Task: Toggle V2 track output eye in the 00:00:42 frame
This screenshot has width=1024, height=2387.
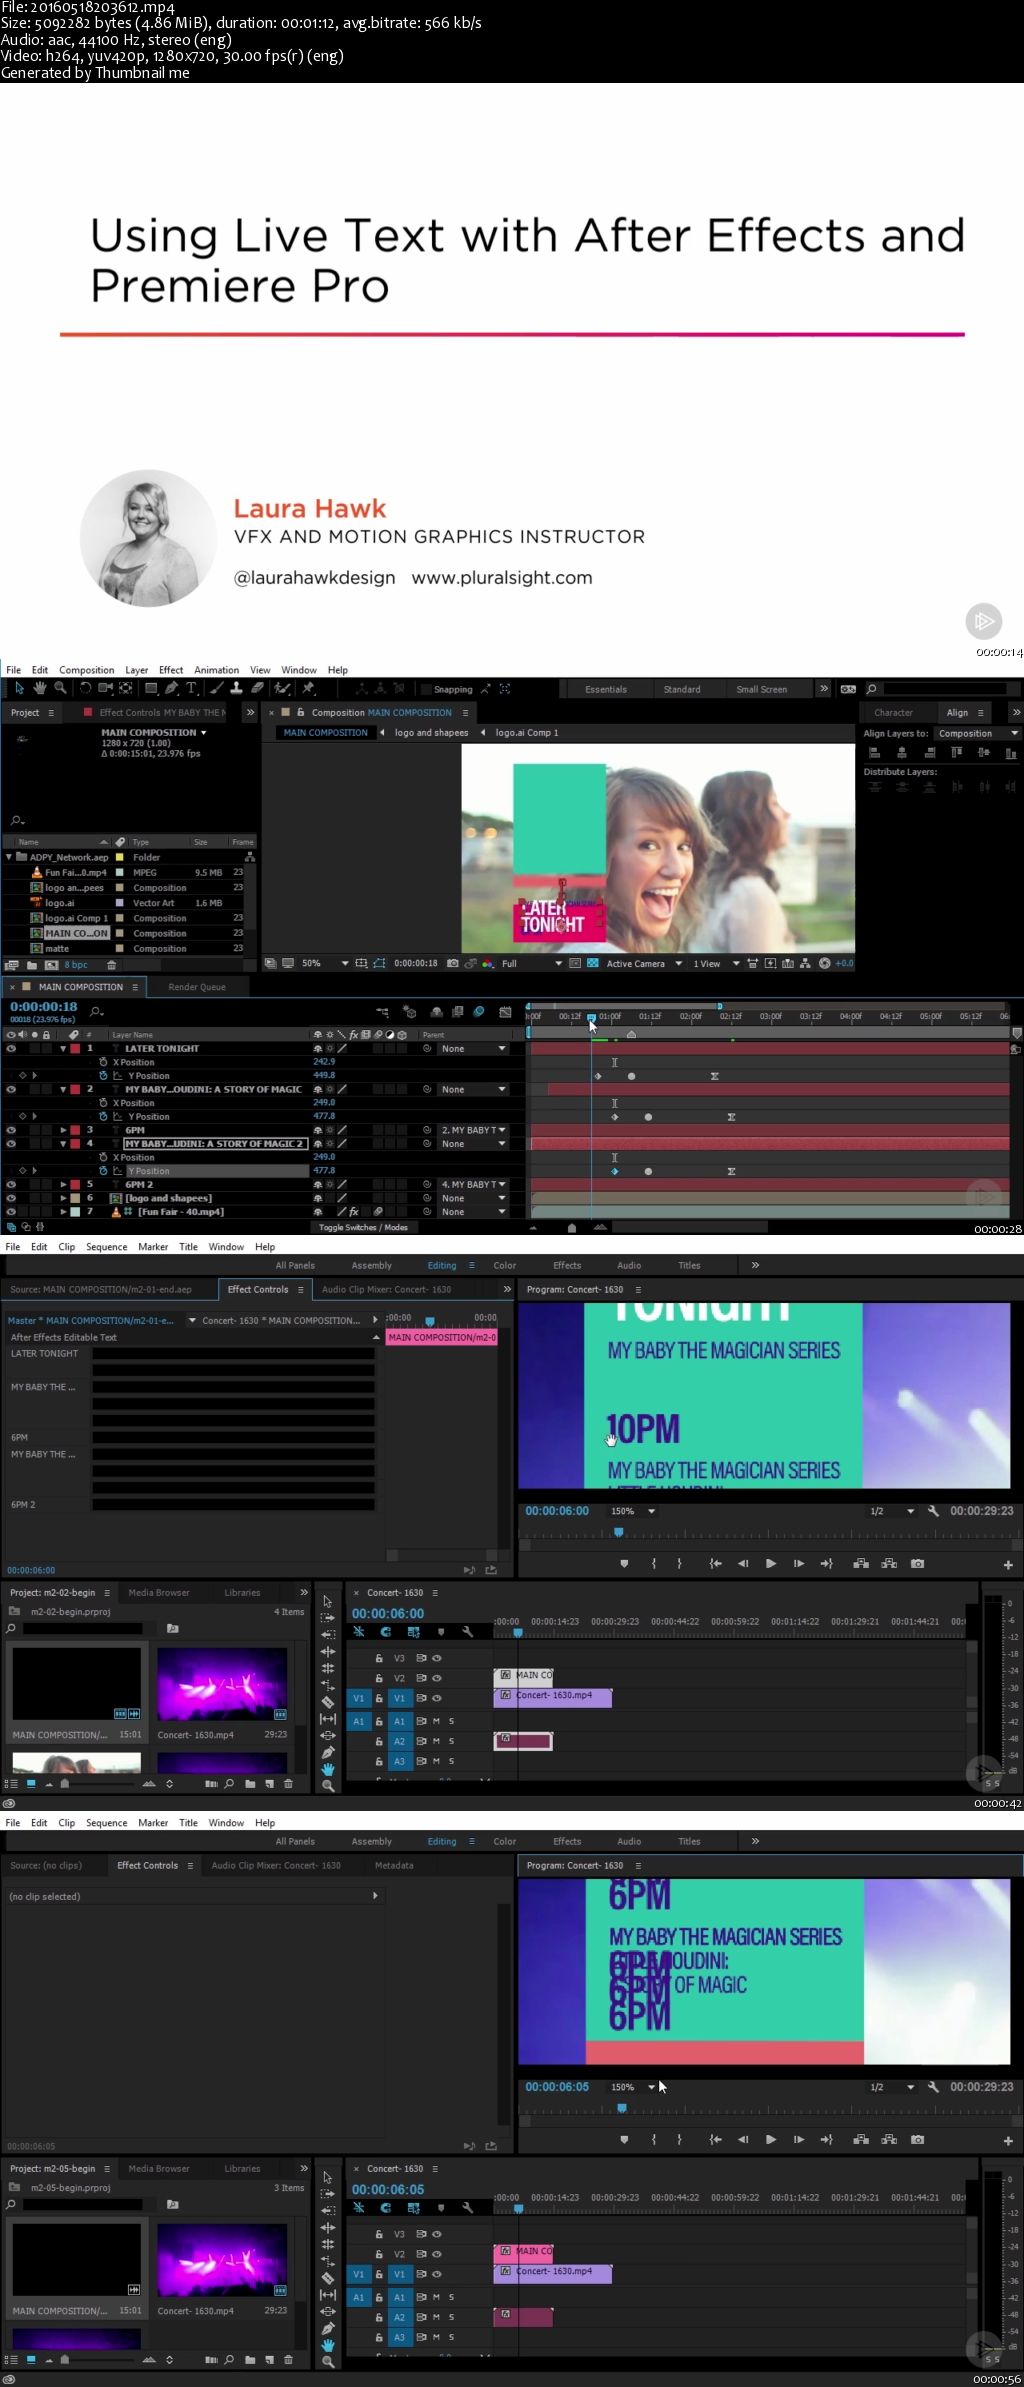Action: (437, 1678)
